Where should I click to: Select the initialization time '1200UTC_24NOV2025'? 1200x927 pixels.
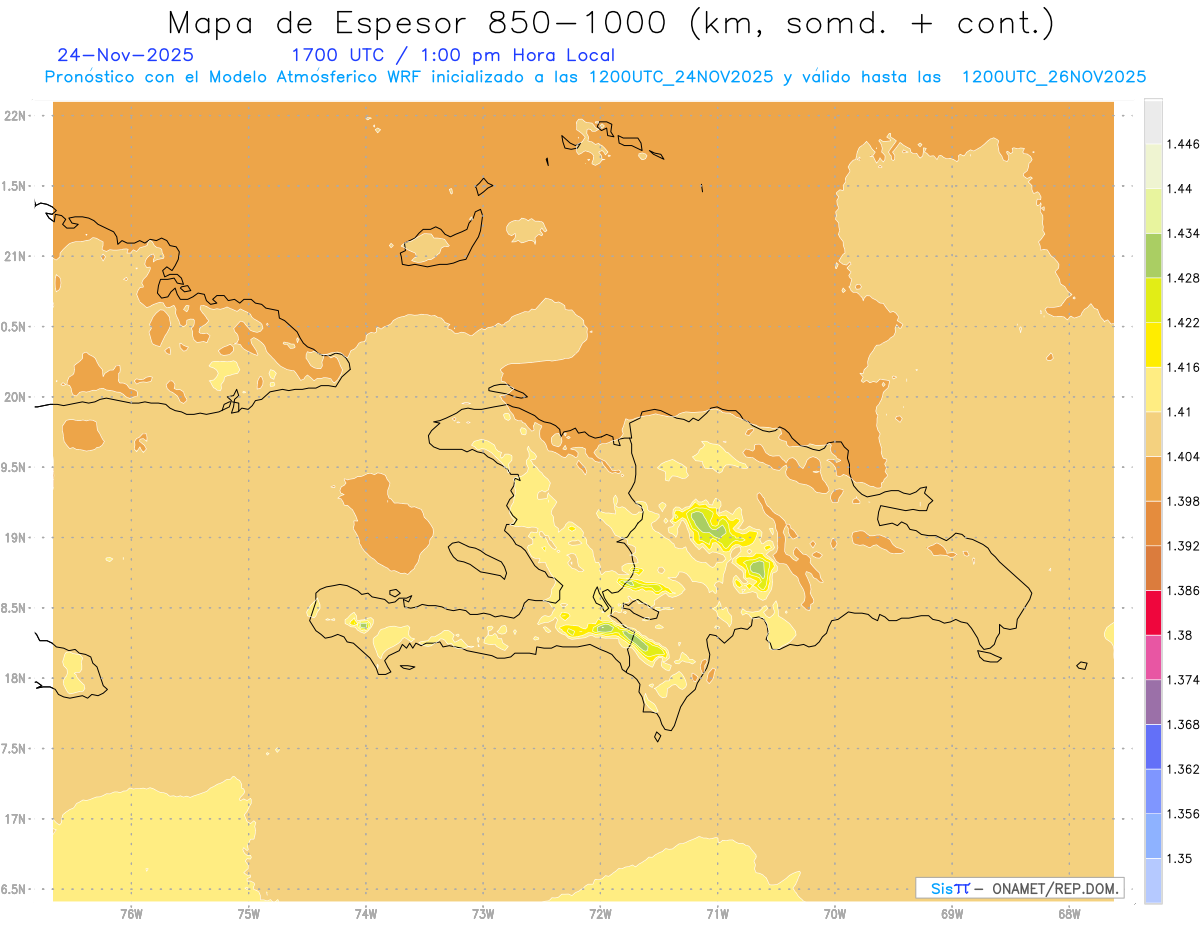tap(681, 77)
